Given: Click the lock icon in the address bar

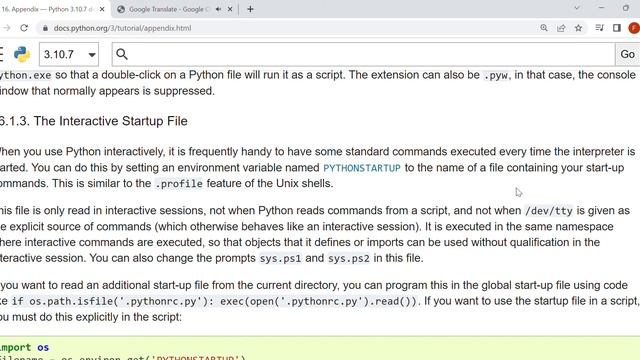Looking at the screenshot, I should coord(45,28).
